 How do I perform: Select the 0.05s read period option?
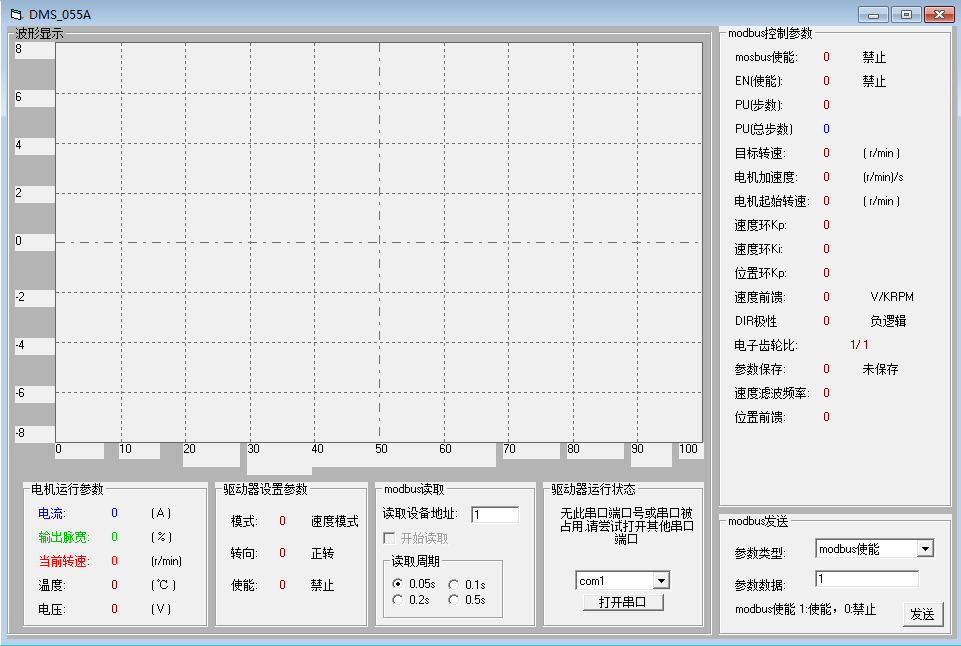[x=398, y=584]
